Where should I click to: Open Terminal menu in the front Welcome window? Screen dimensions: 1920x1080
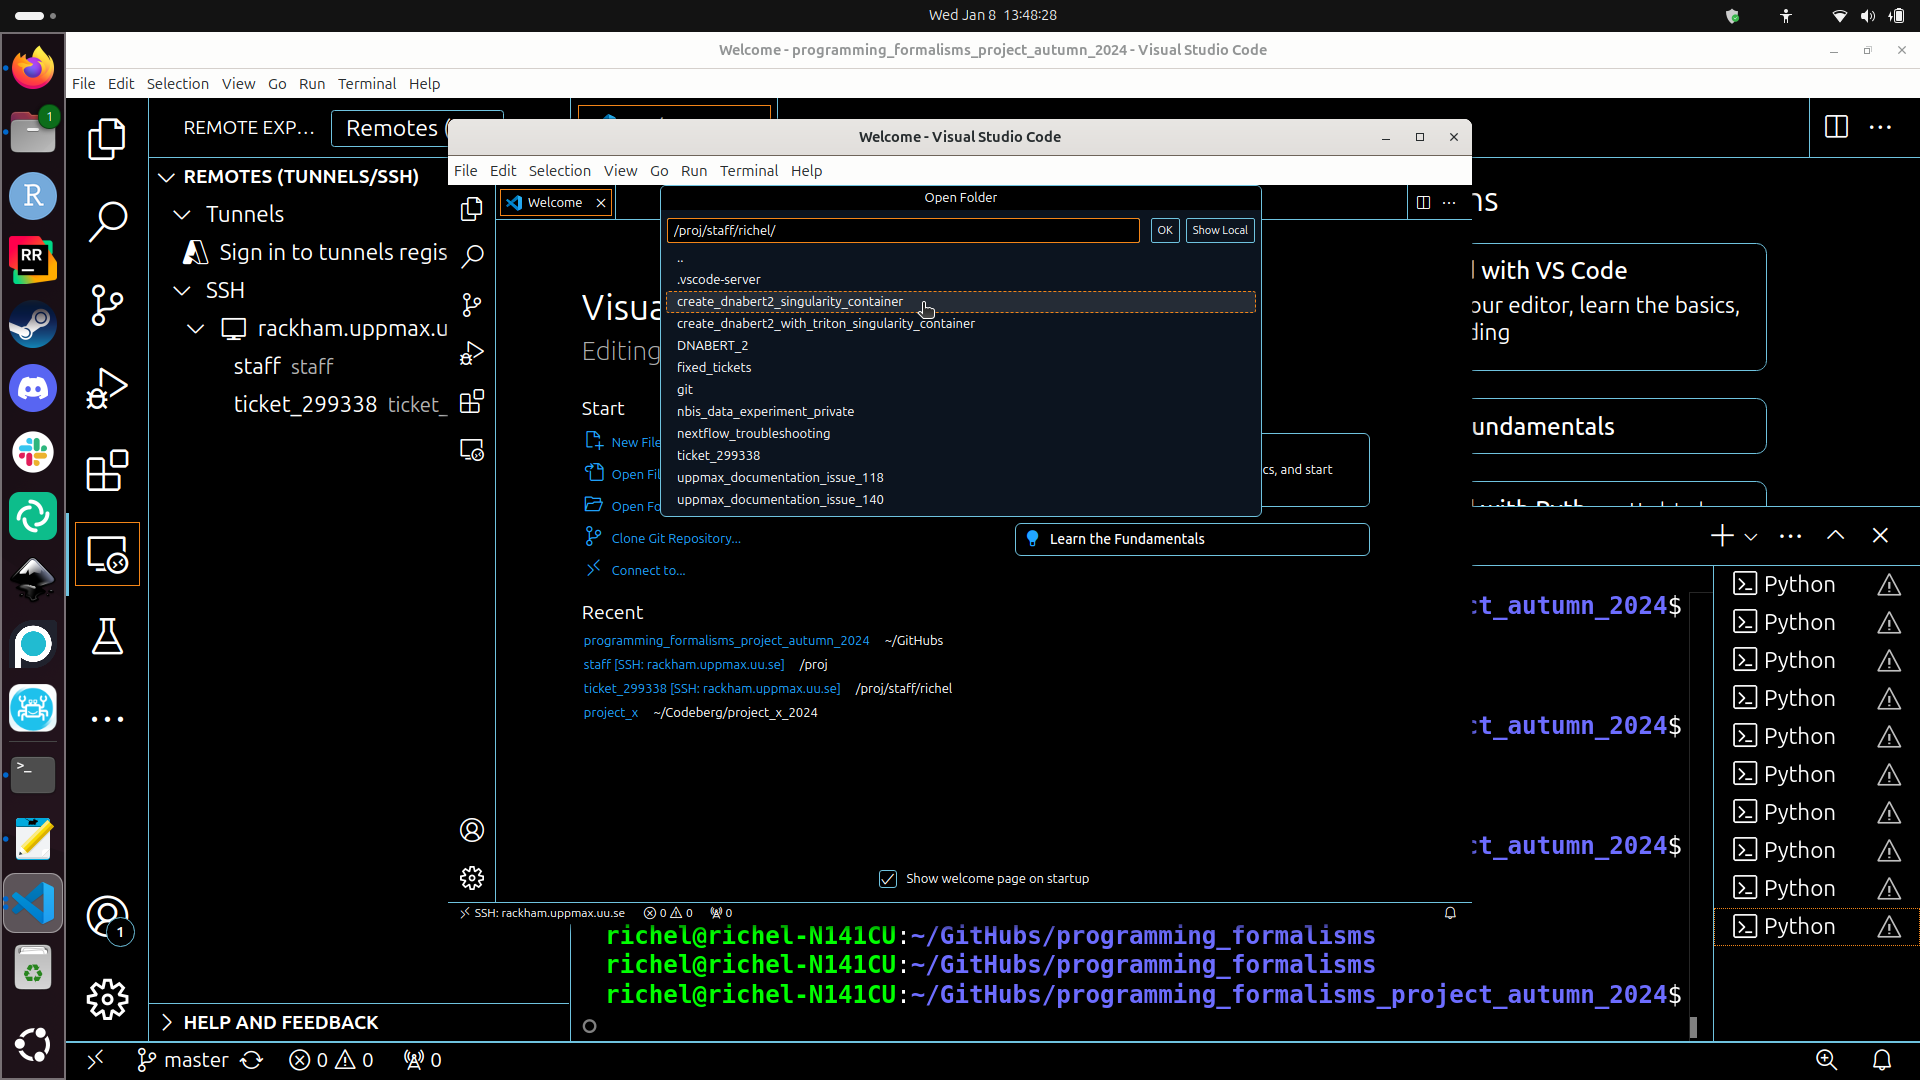tap(749, 171)
